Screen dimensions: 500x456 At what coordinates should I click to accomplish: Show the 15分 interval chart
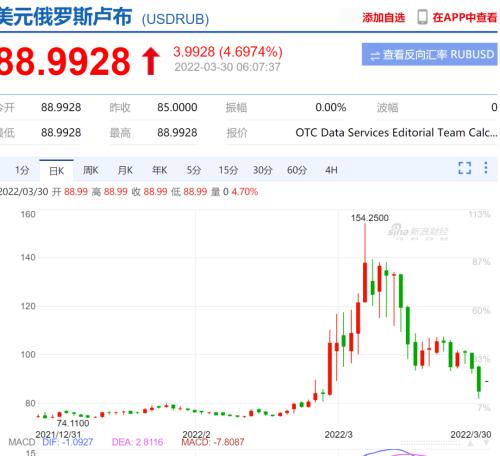pyautogui.click(x=228, y=170)
